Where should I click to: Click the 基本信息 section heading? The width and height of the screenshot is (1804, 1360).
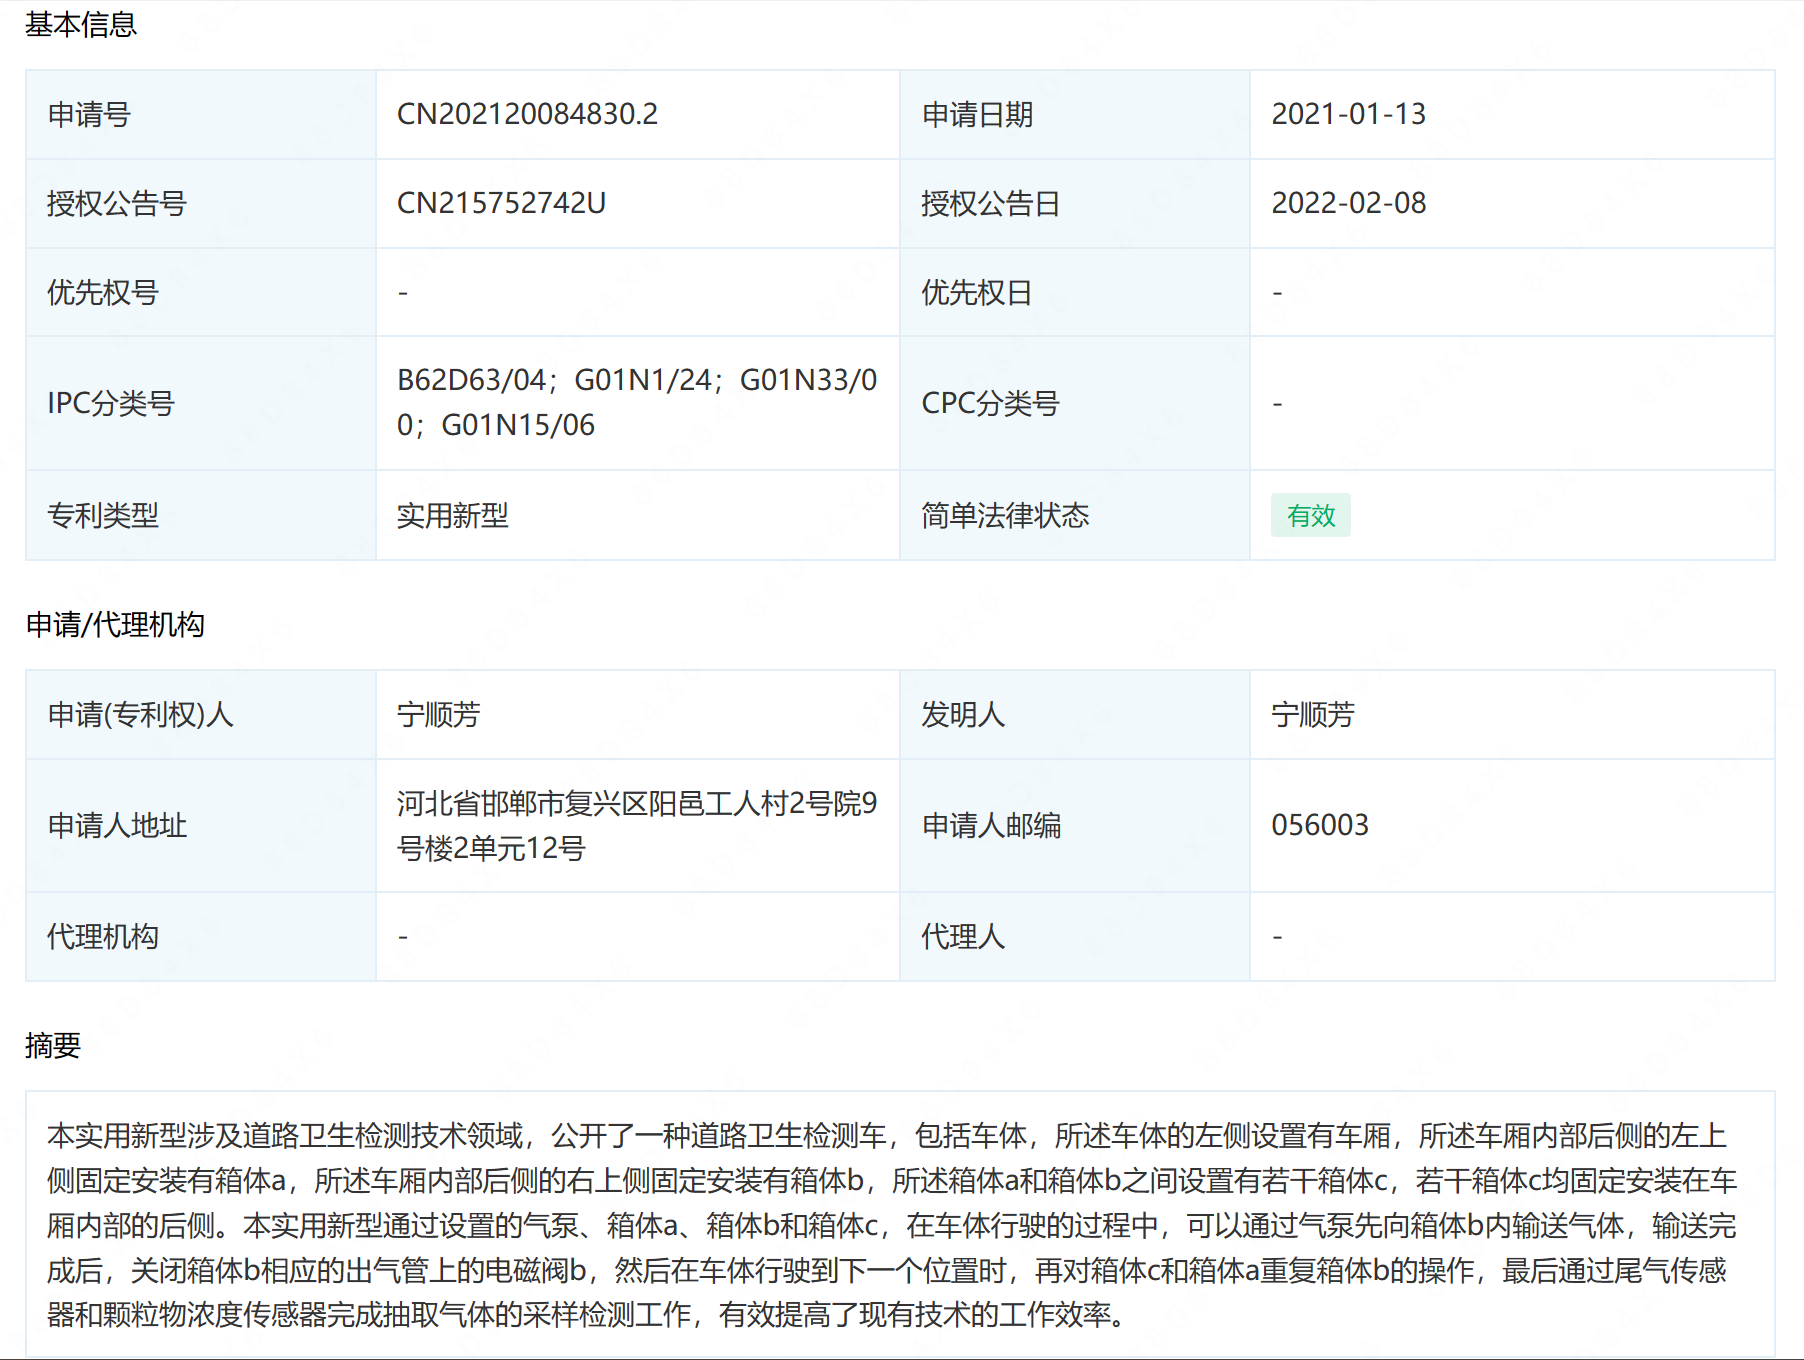[x=80, y=24]
